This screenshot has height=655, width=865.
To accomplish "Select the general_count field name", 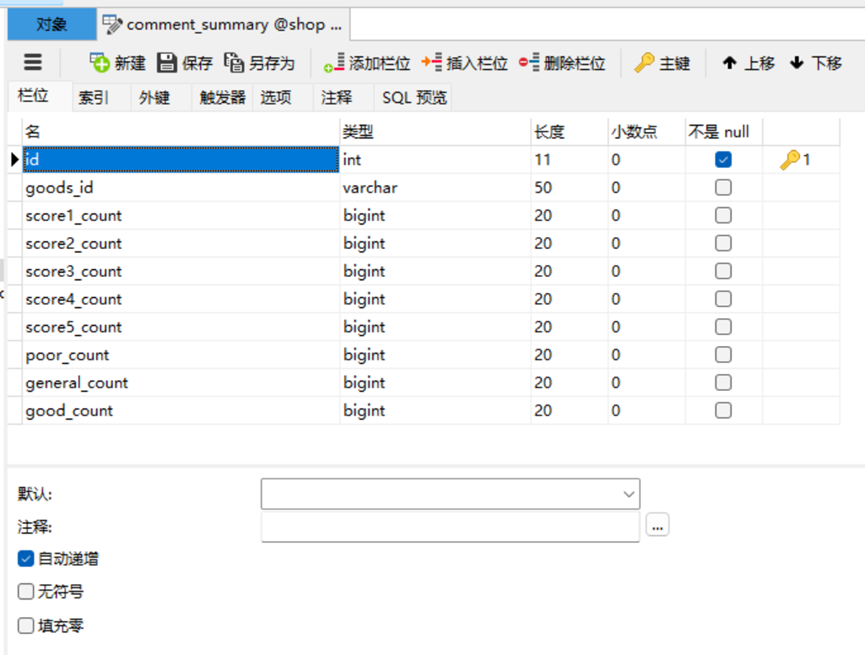I will click(x=181, y=382).
